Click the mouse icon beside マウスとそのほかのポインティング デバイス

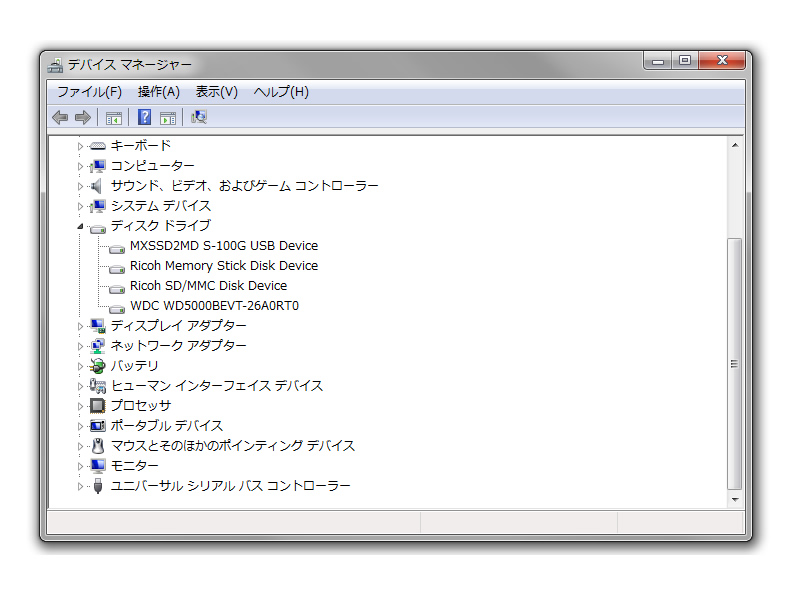point(98,446)
